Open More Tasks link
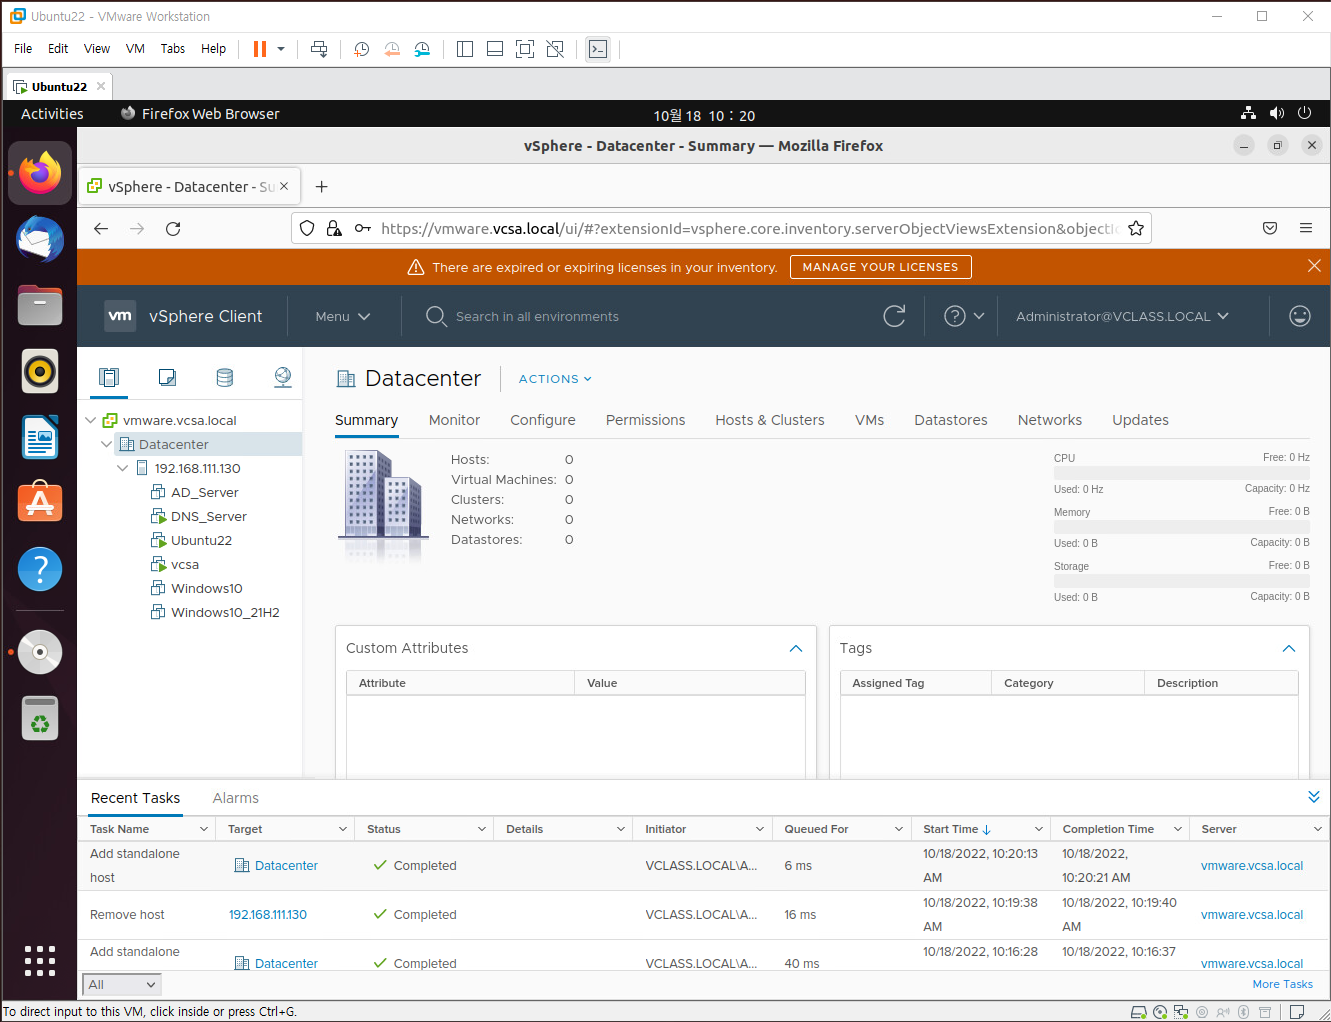Screen dimensions: 1331x1022 point(1282,984)
